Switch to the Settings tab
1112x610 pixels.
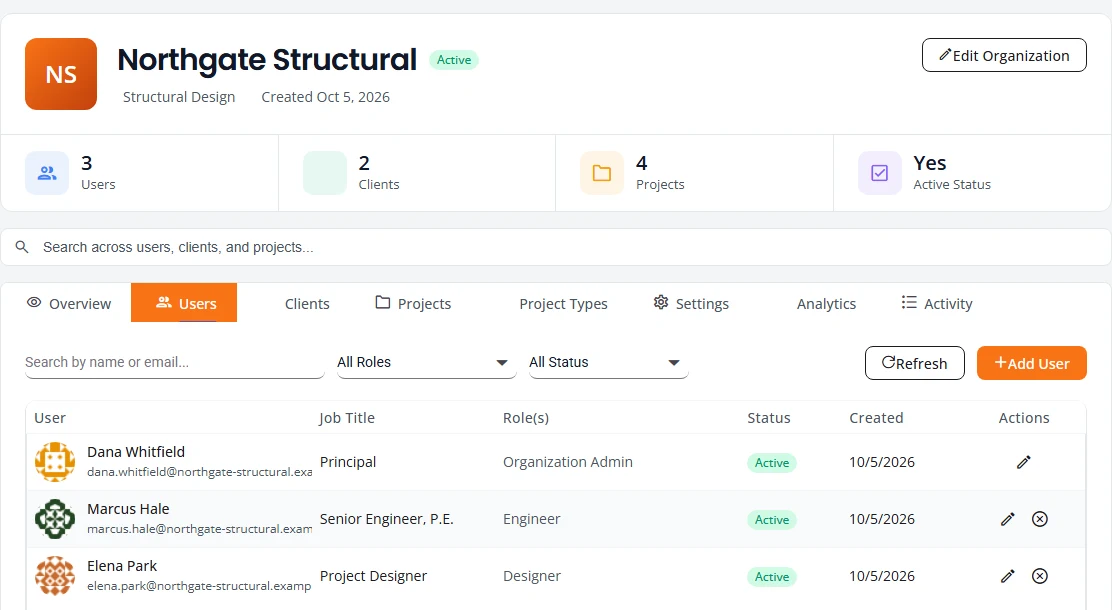691,304
